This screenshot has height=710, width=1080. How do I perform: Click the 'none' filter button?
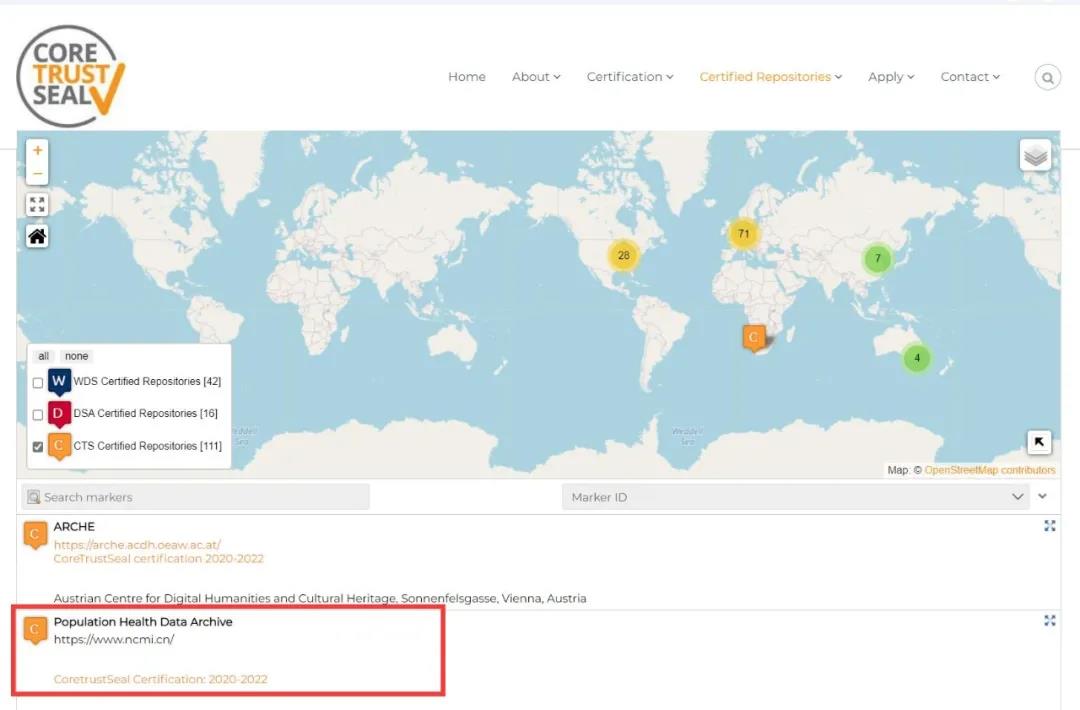[x=76, y=356]
